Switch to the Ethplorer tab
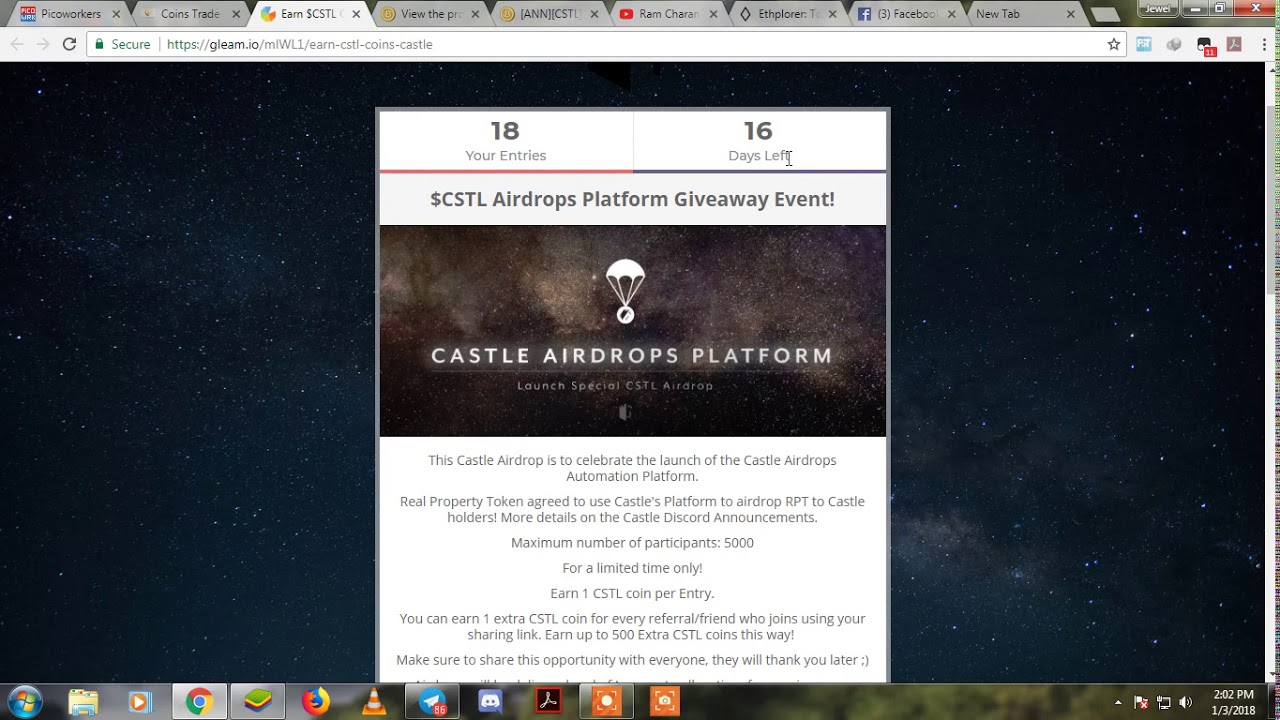Viewport: 1280px width, 720px height. coord(789,14)
